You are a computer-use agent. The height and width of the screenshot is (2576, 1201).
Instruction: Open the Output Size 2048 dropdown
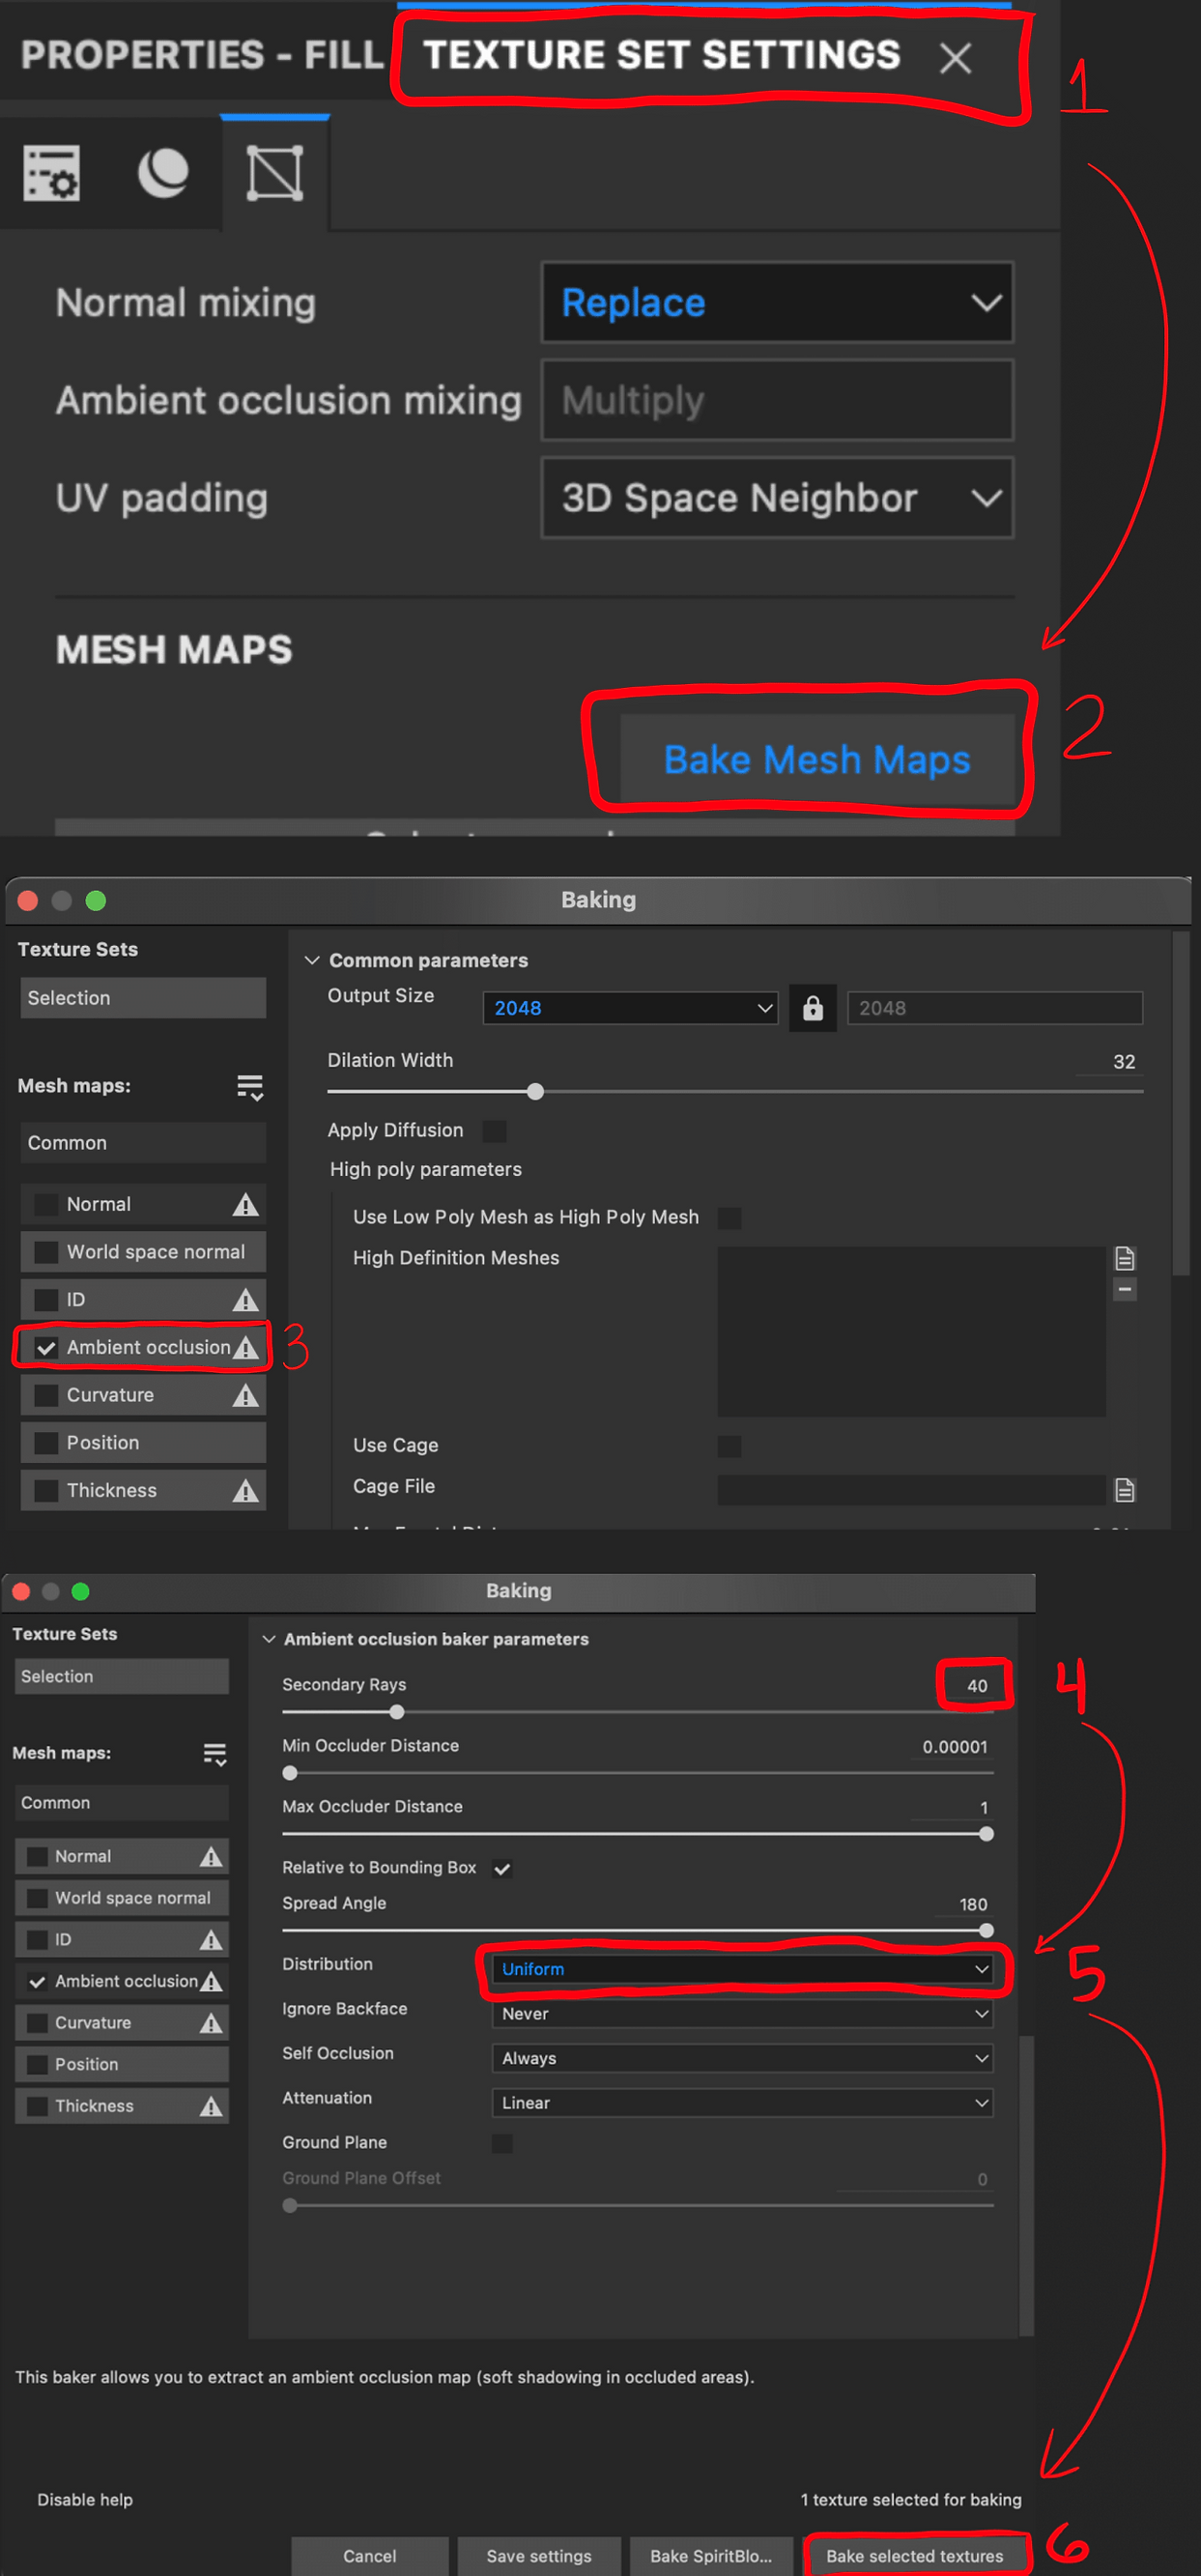coord(630,1007)
